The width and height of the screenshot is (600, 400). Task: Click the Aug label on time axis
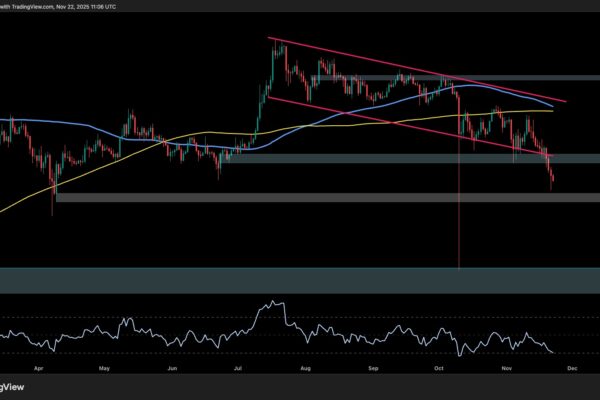[307, 367]
